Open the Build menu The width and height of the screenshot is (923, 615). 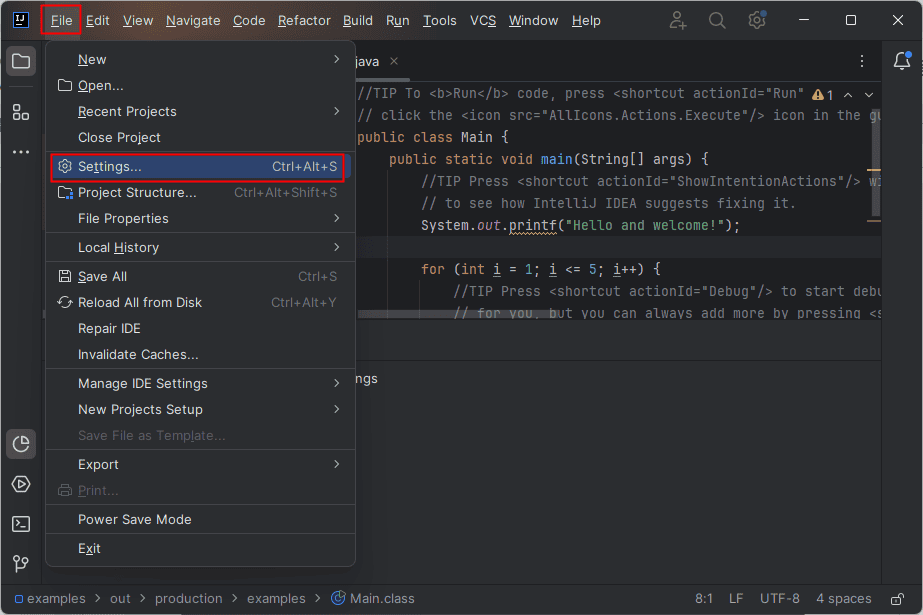[x=358, y=21]
